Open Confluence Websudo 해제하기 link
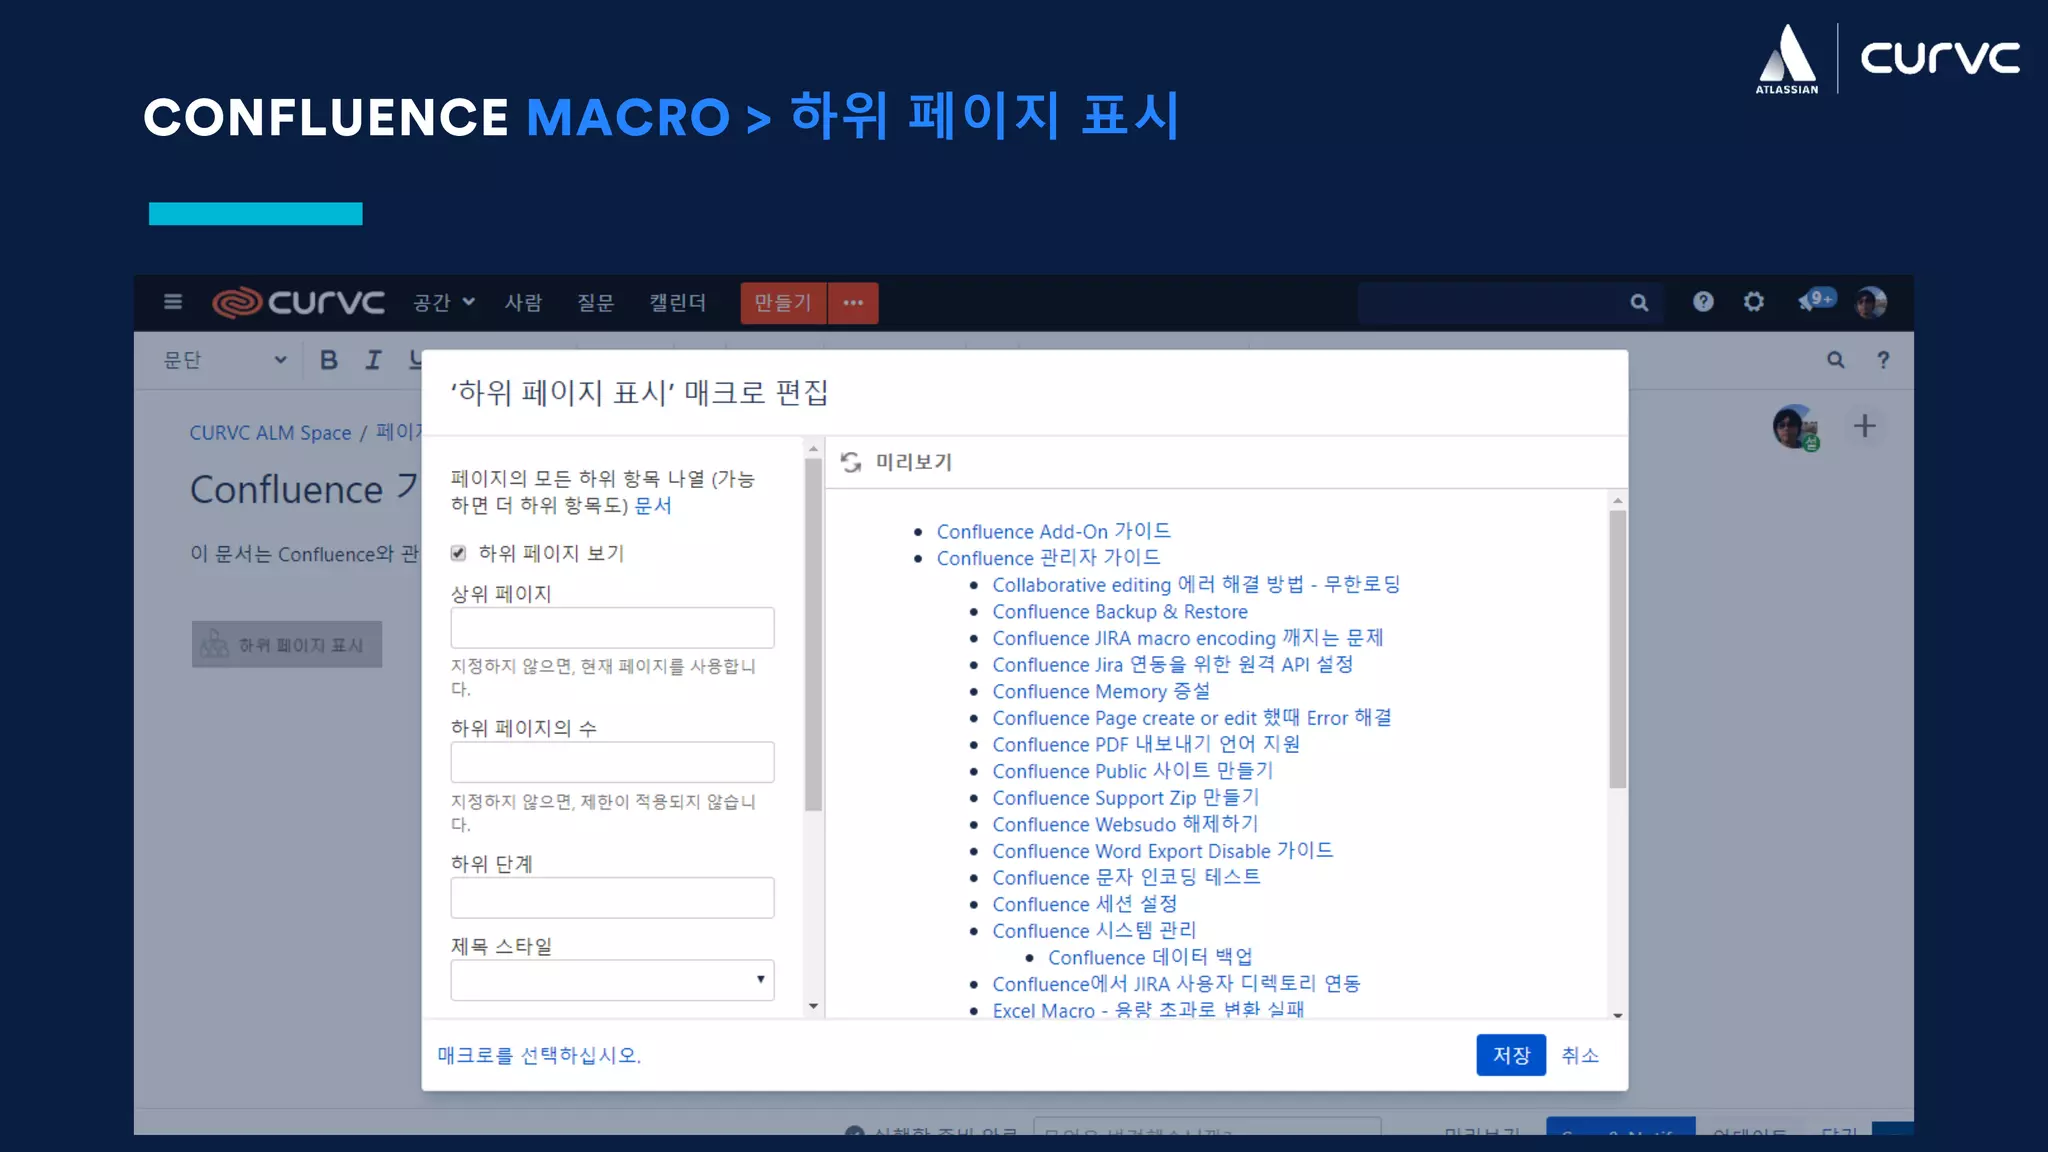The height and width of the screenshot is (1152, 2048). pyautogui.click(x=1125, y=825)
